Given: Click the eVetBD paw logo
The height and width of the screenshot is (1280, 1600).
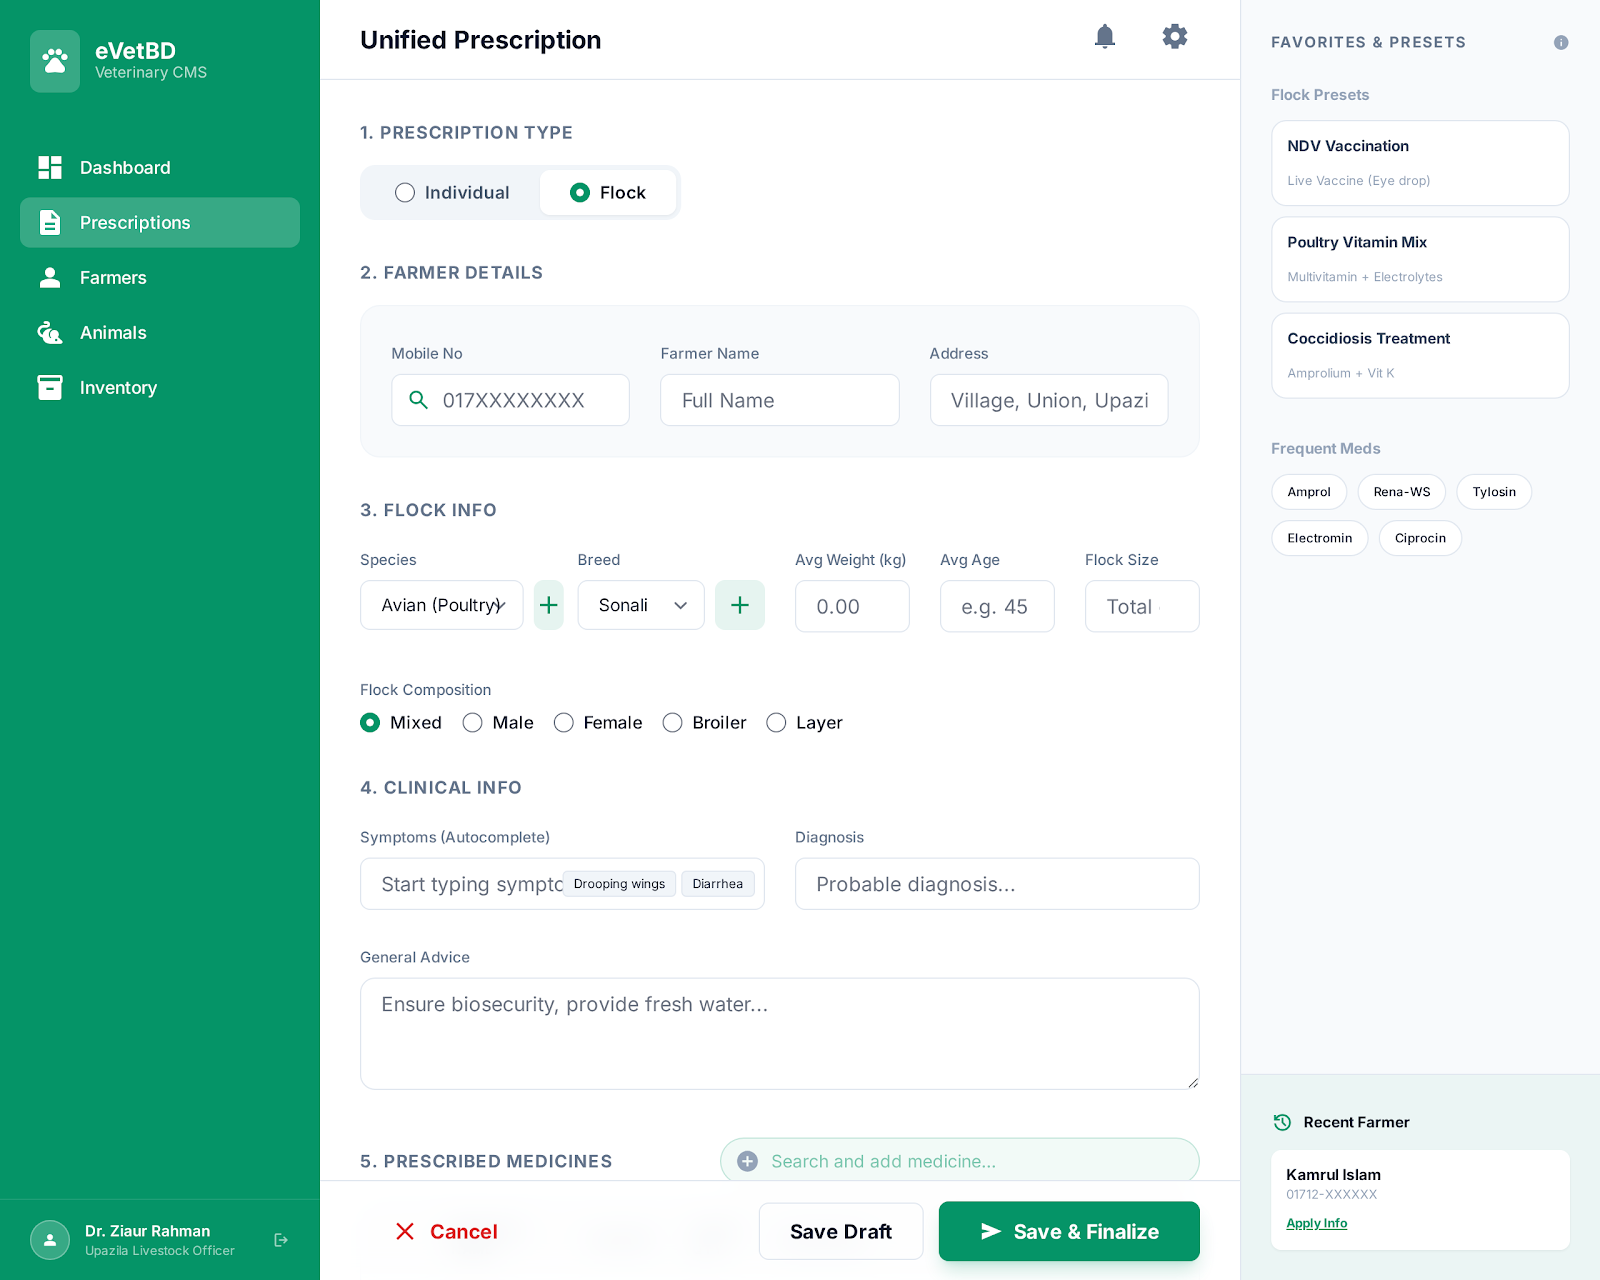Looking at the screenshot, I should (55, 61).
